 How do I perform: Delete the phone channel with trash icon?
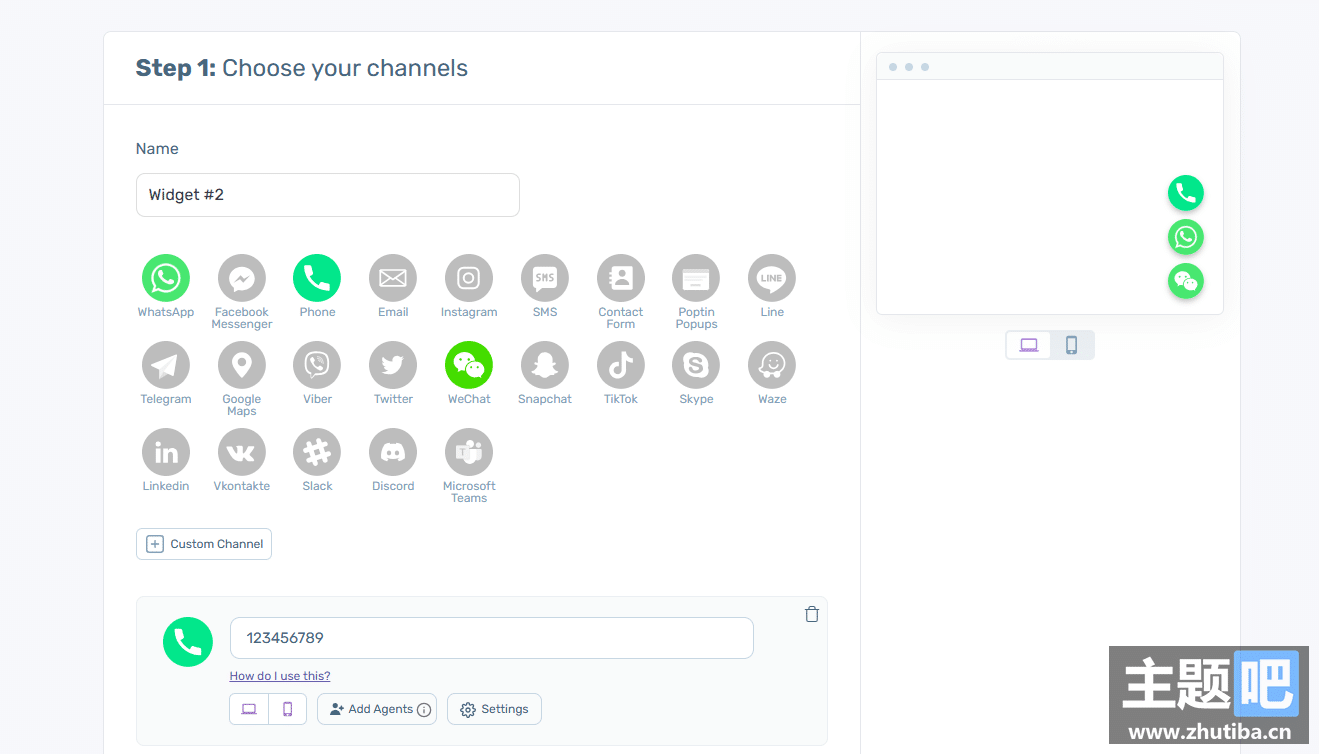[812, 614]
